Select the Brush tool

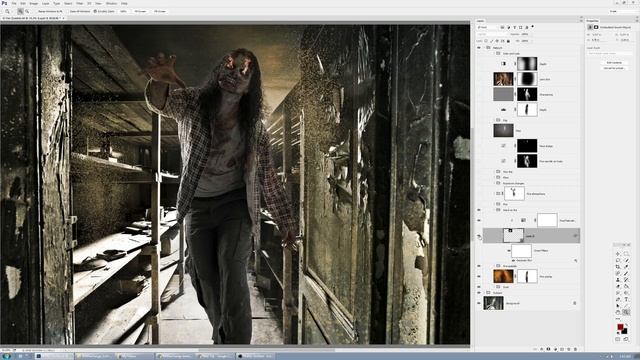[x=626, y=273]
